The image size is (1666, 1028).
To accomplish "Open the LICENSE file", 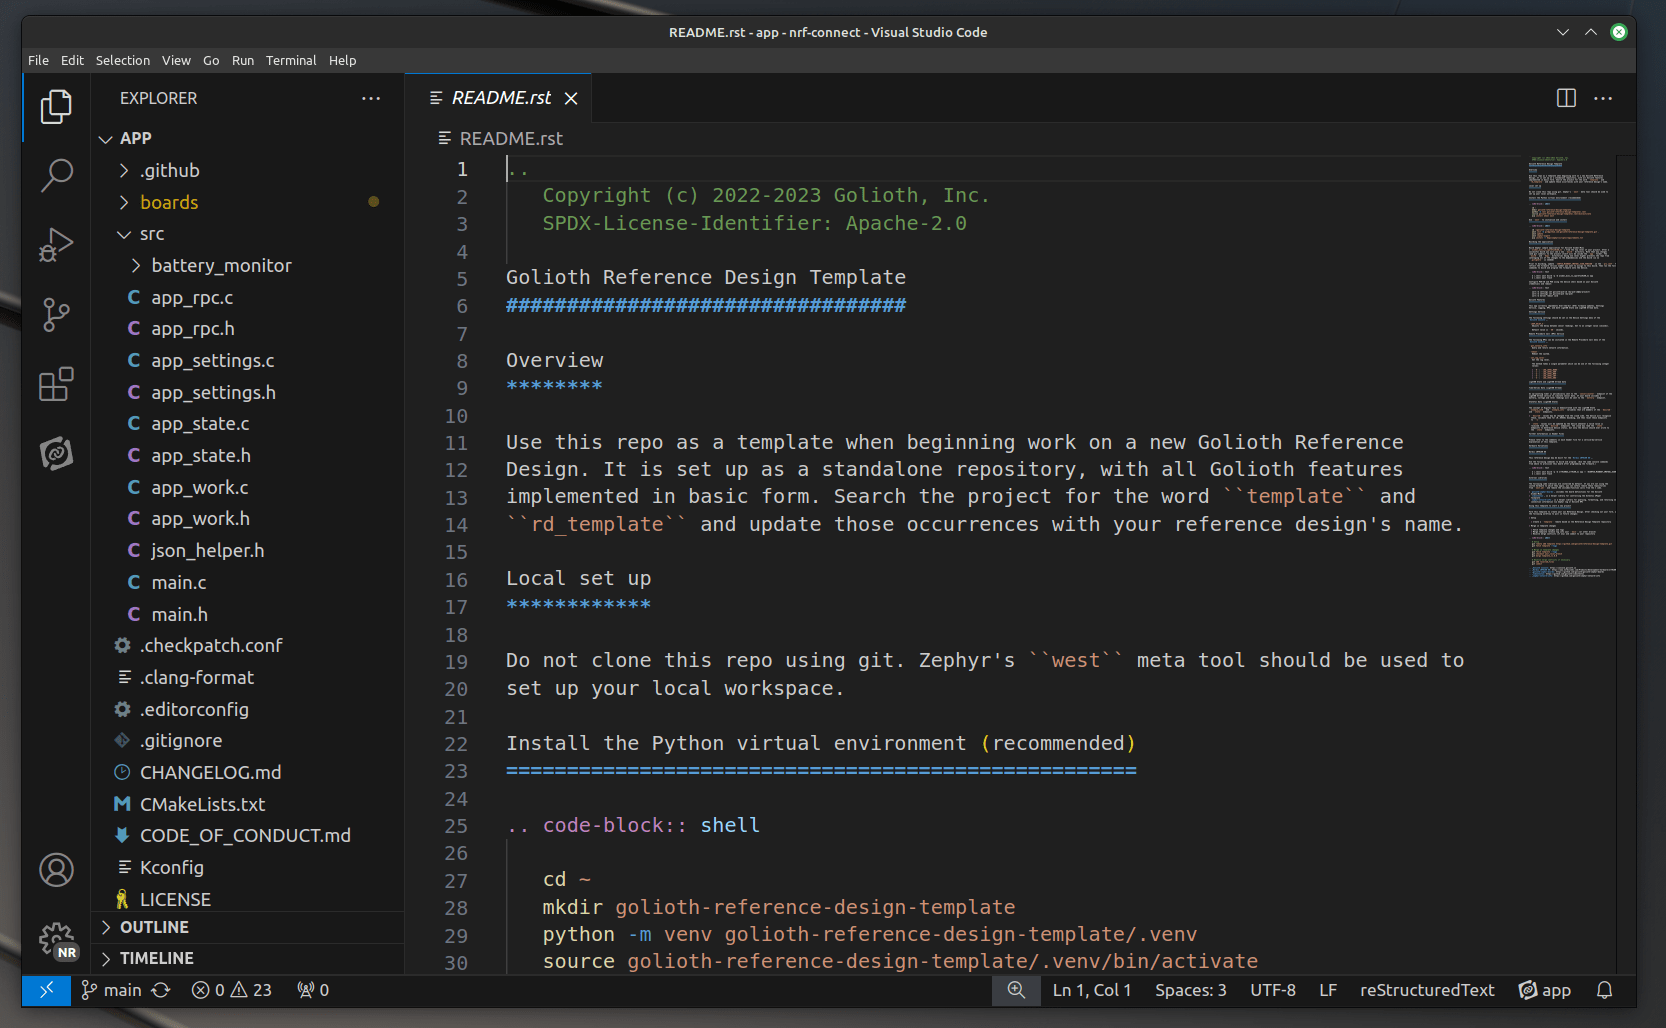I will point(248,899).
